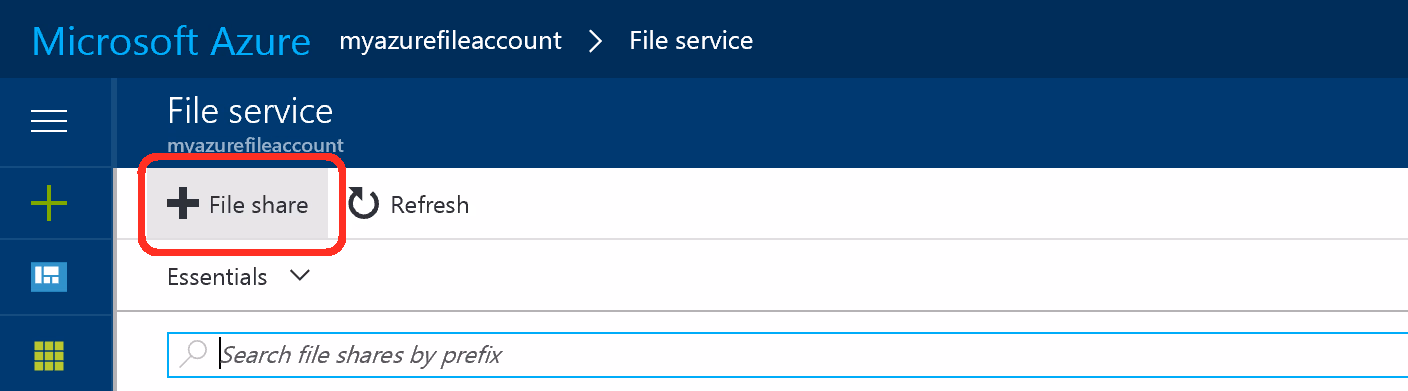Toggle the Essentials label
1408x391 pixels.
(x=217, y=277)
